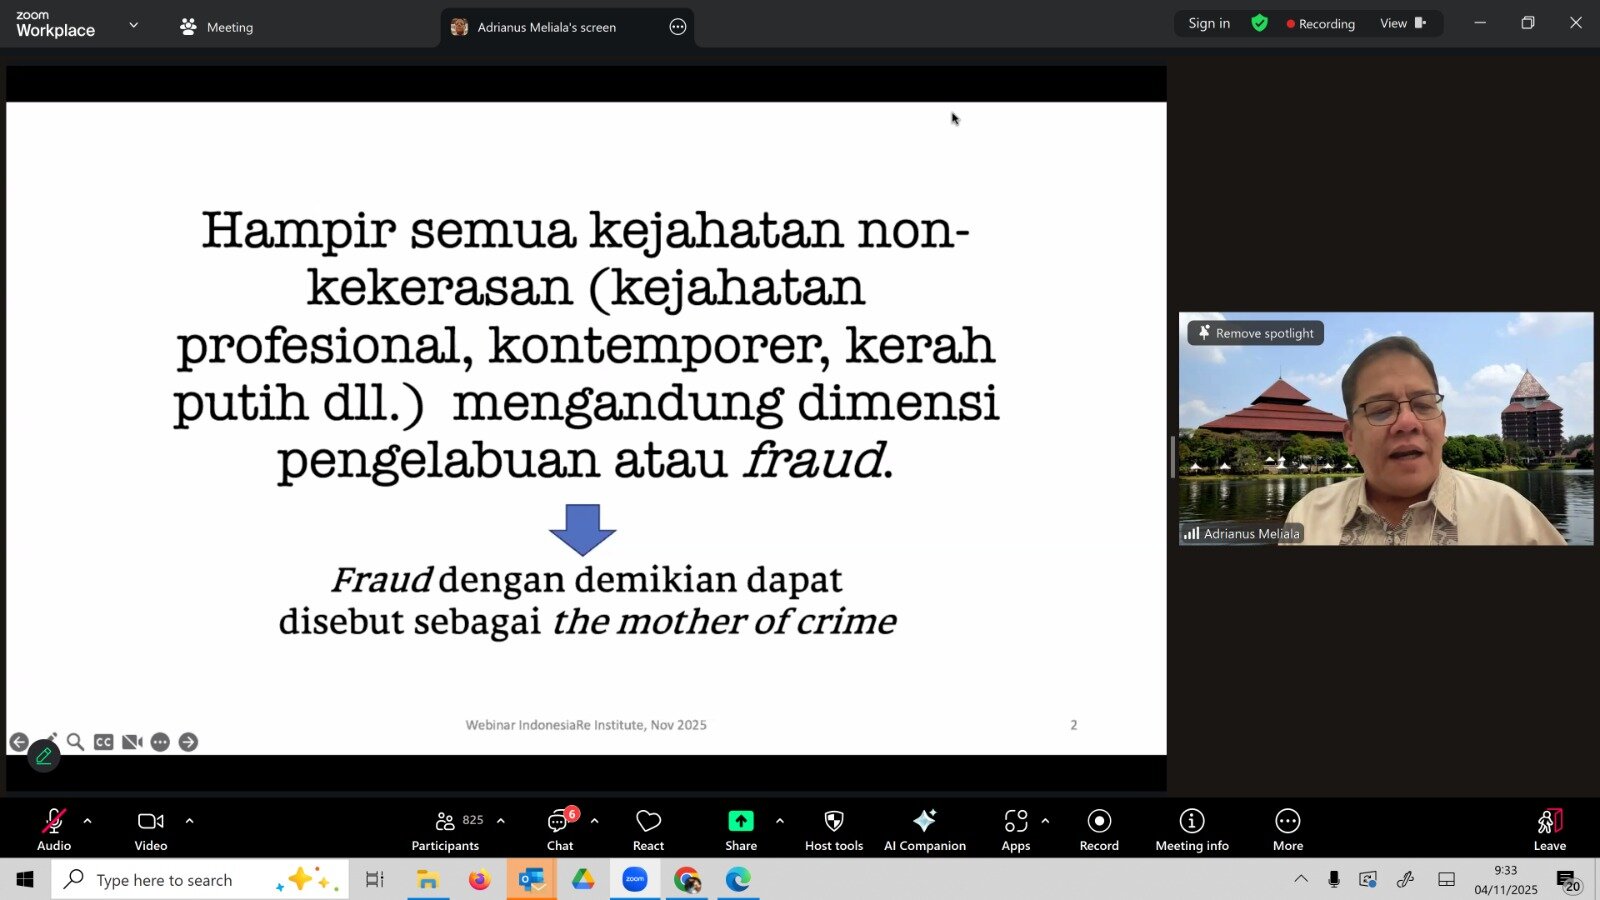
Task: Open Meeting info details
Action: point(1191,828)
